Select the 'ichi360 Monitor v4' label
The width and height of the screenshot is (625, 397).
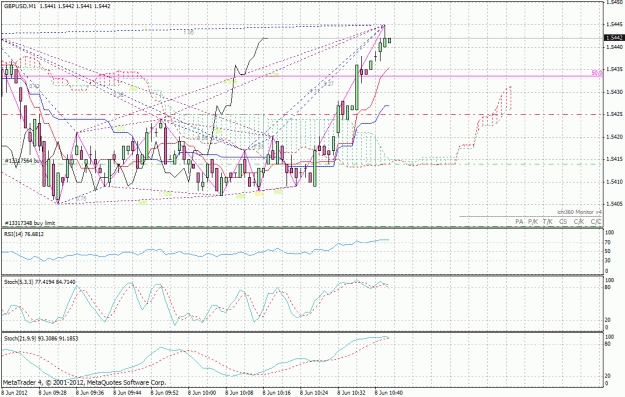tap(579, 212)
